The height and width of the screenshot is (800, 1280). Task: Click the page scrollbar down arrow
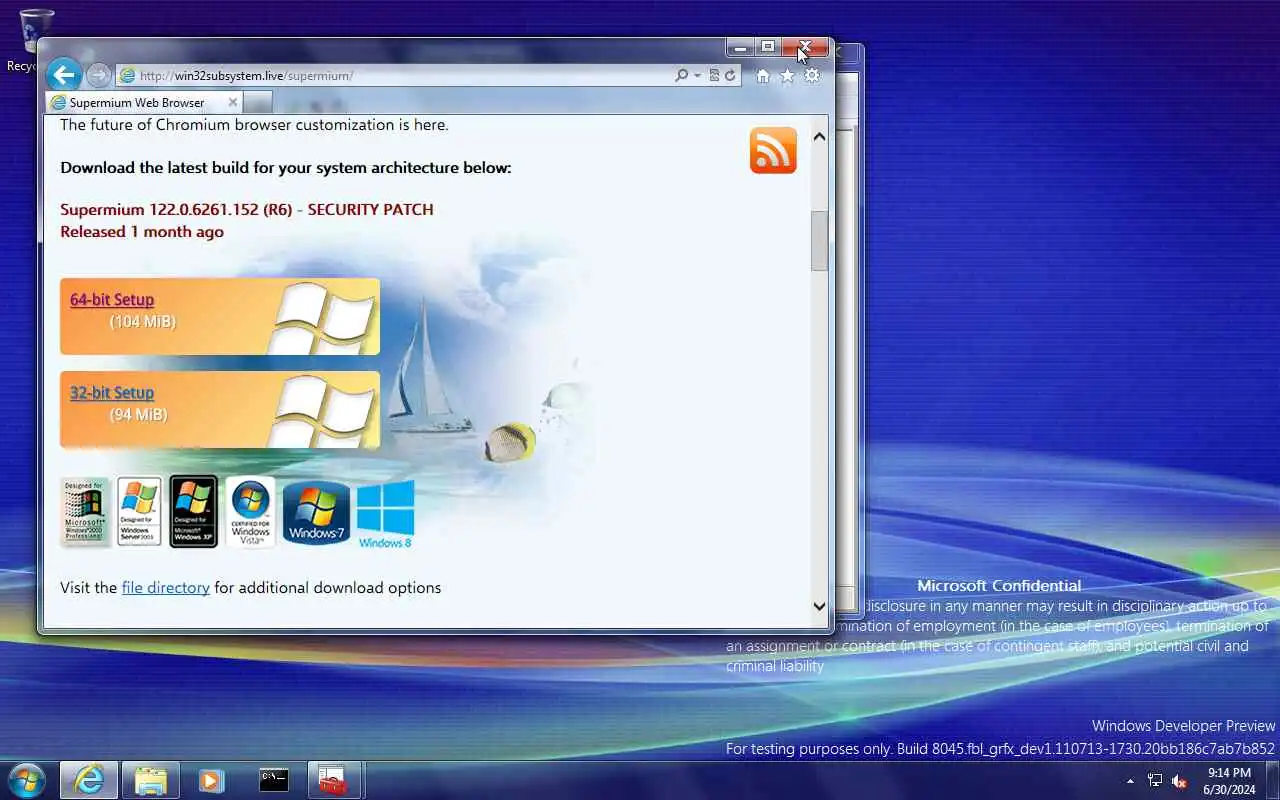click(819, 606)
